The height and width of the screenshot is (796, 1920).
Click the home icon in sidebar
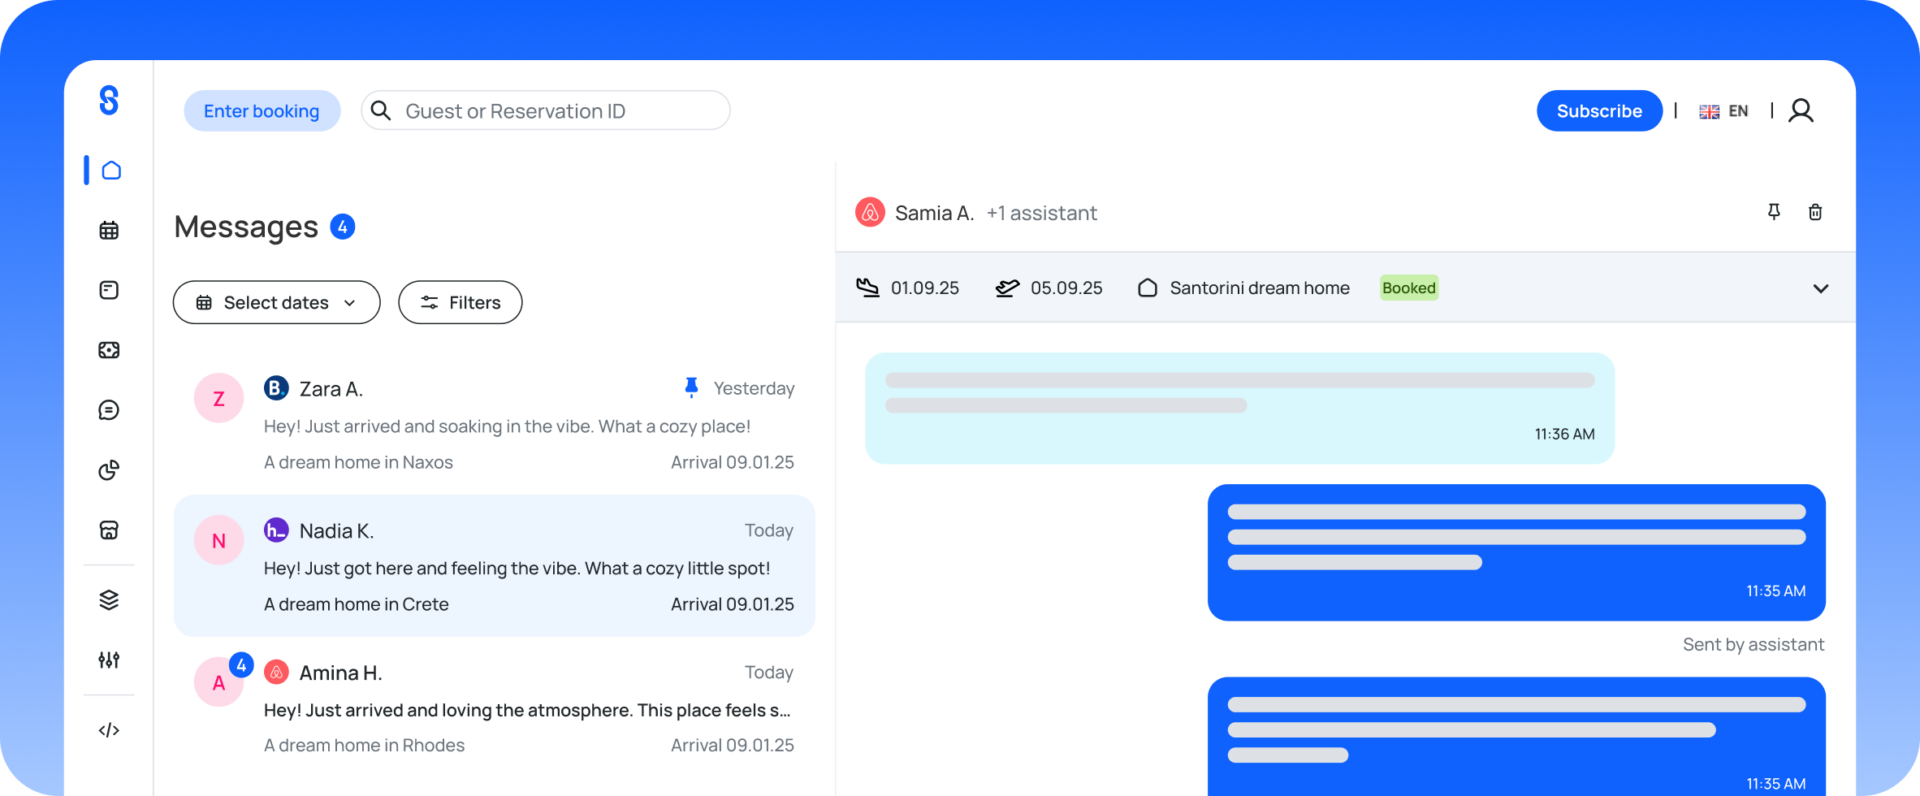pos(111,170)
